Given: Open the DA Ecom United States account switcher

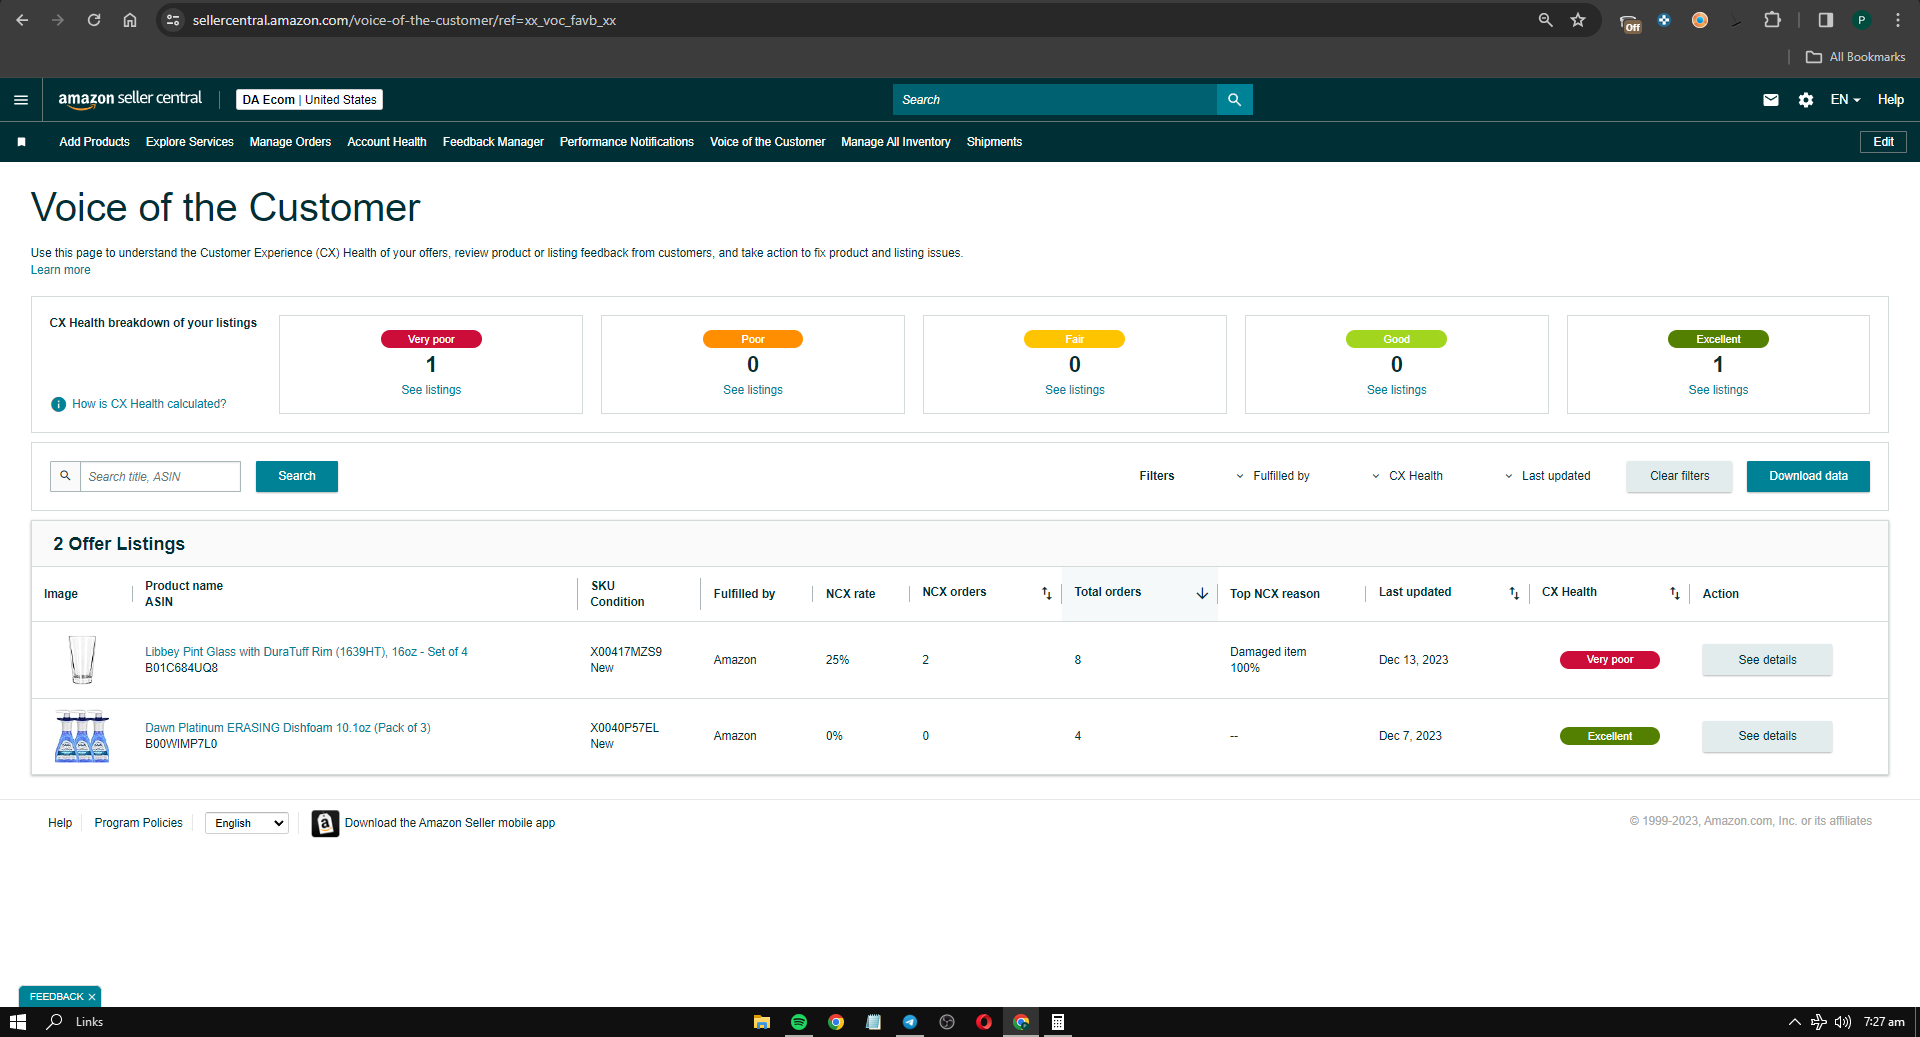Looking at the screenshot, I should pyautogui.click(x=309, y=100).
